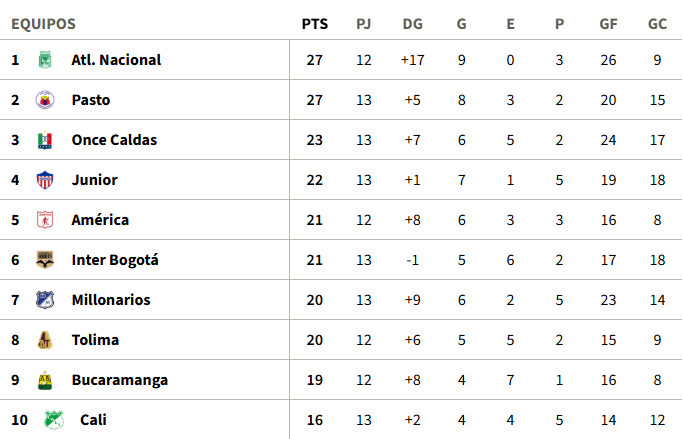This screenshot has height=439, width=683.
Task: Click the GF column header
Action: point(608,24)
